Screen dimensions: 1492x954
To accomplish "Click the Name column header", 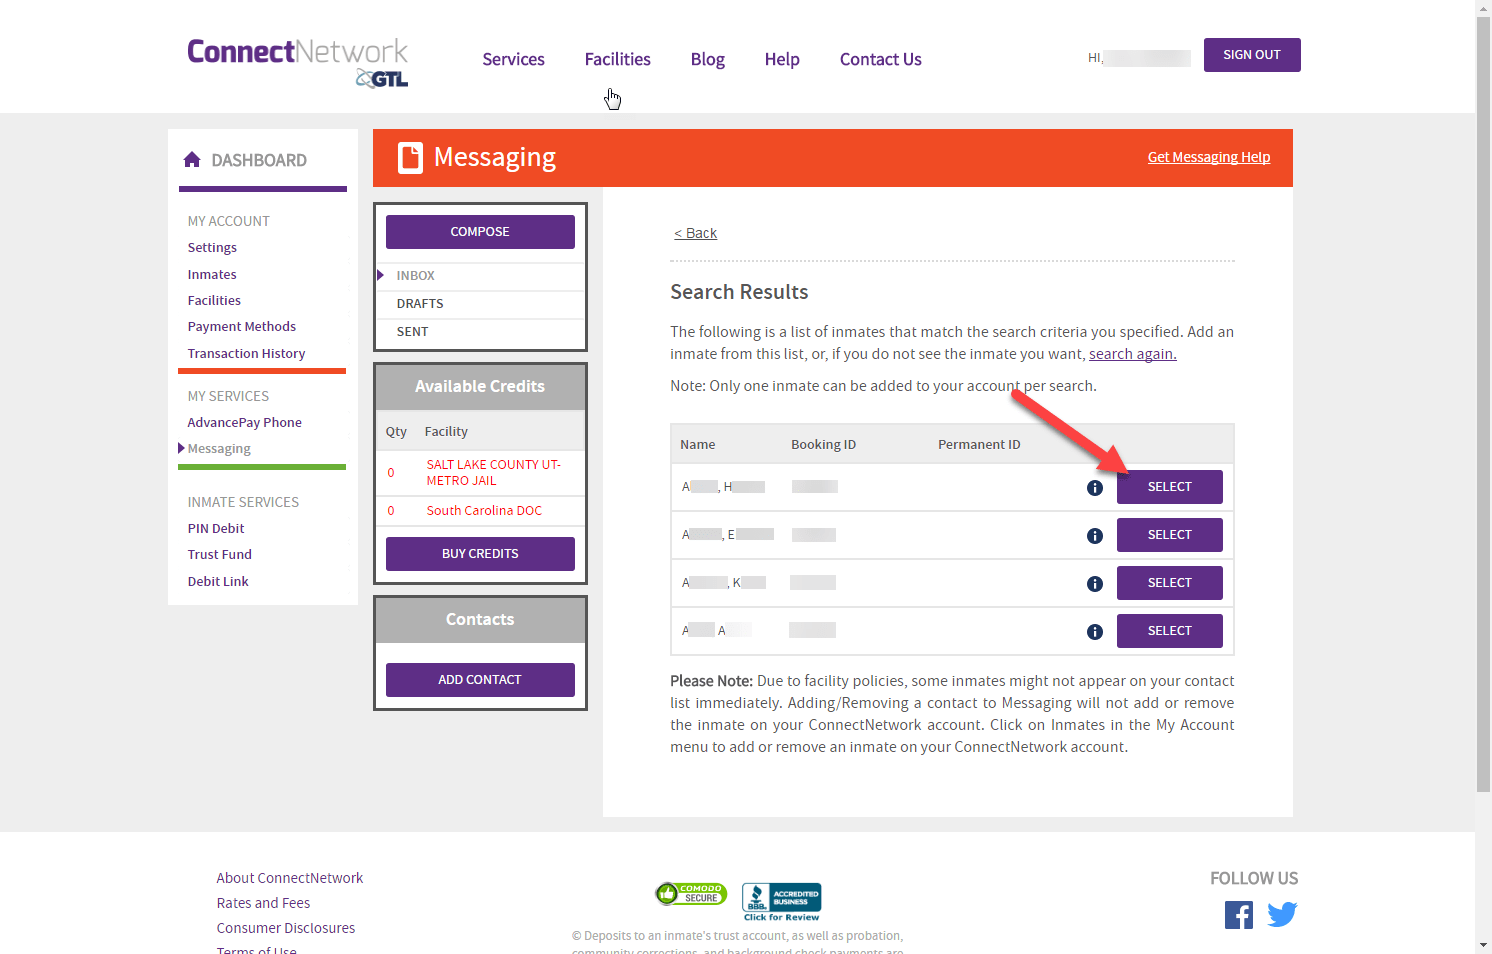I will [698, 445].
